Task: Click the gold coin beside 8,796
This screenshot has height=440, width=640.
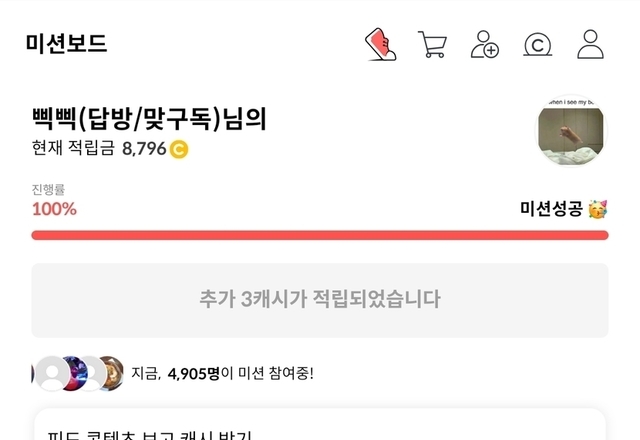Action: coord(180,151)
